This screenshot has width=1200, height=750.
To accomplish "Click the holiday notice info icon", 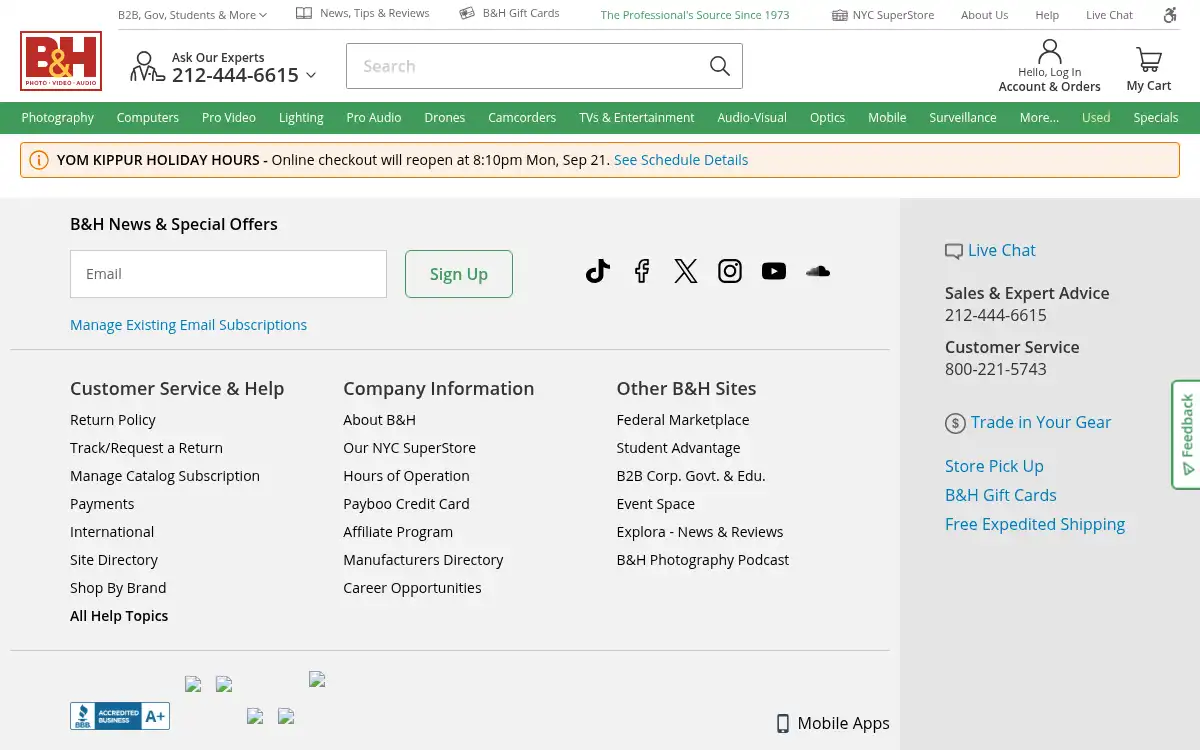I will click(x=39, y=160).
